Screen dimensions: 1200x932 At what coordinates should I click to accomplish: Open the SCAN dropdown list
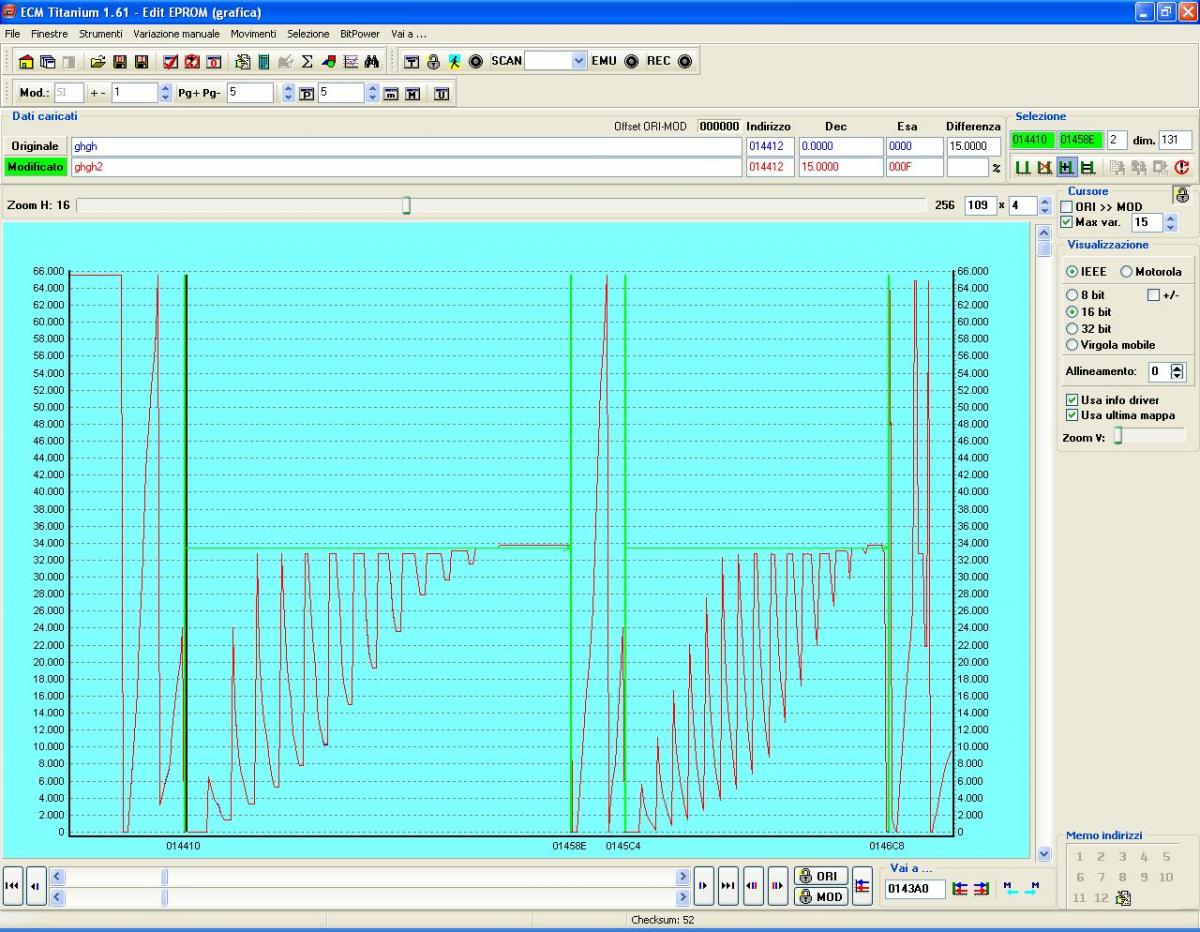tap(579, 61)
